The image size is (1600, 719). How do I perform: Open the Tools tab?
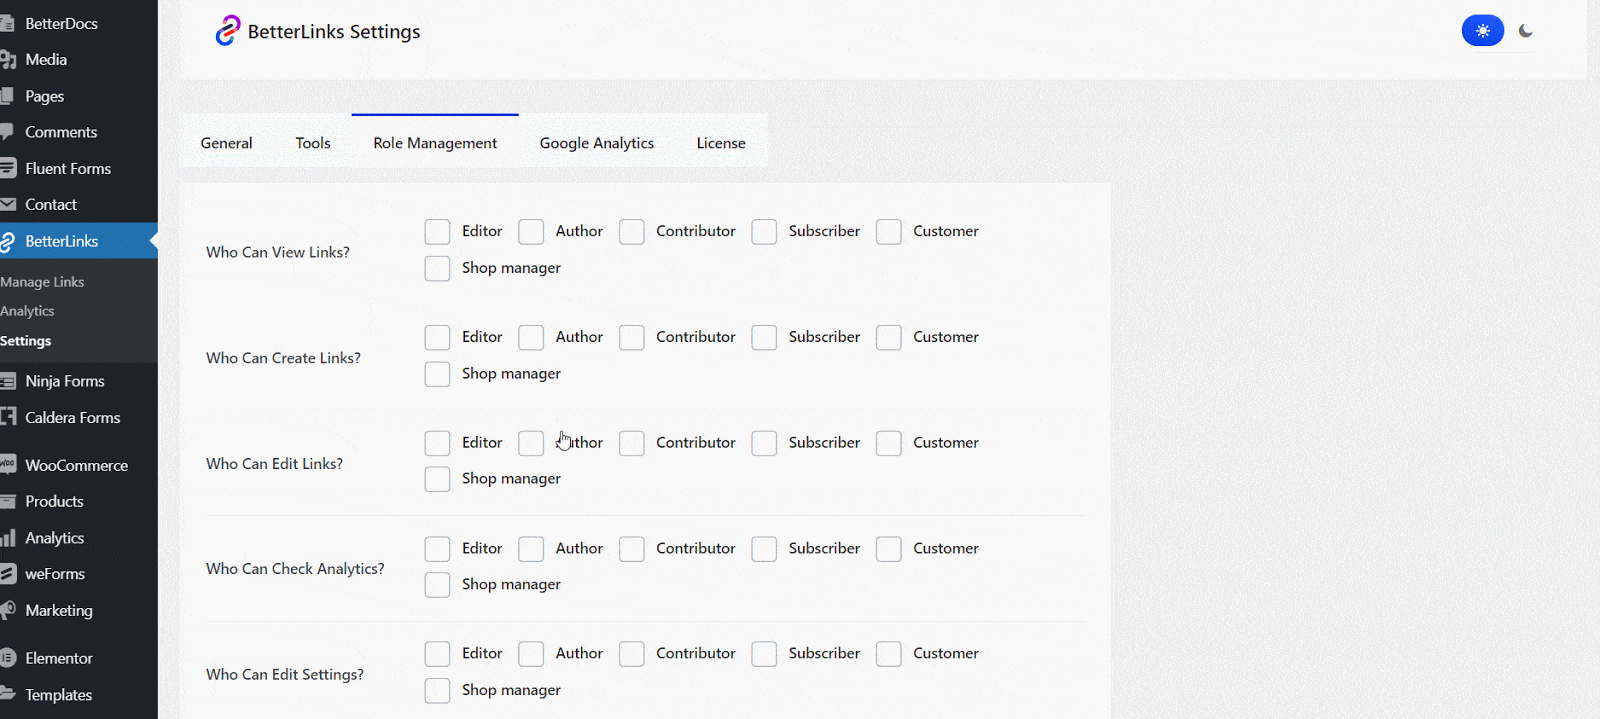click(x=313, y=143)
